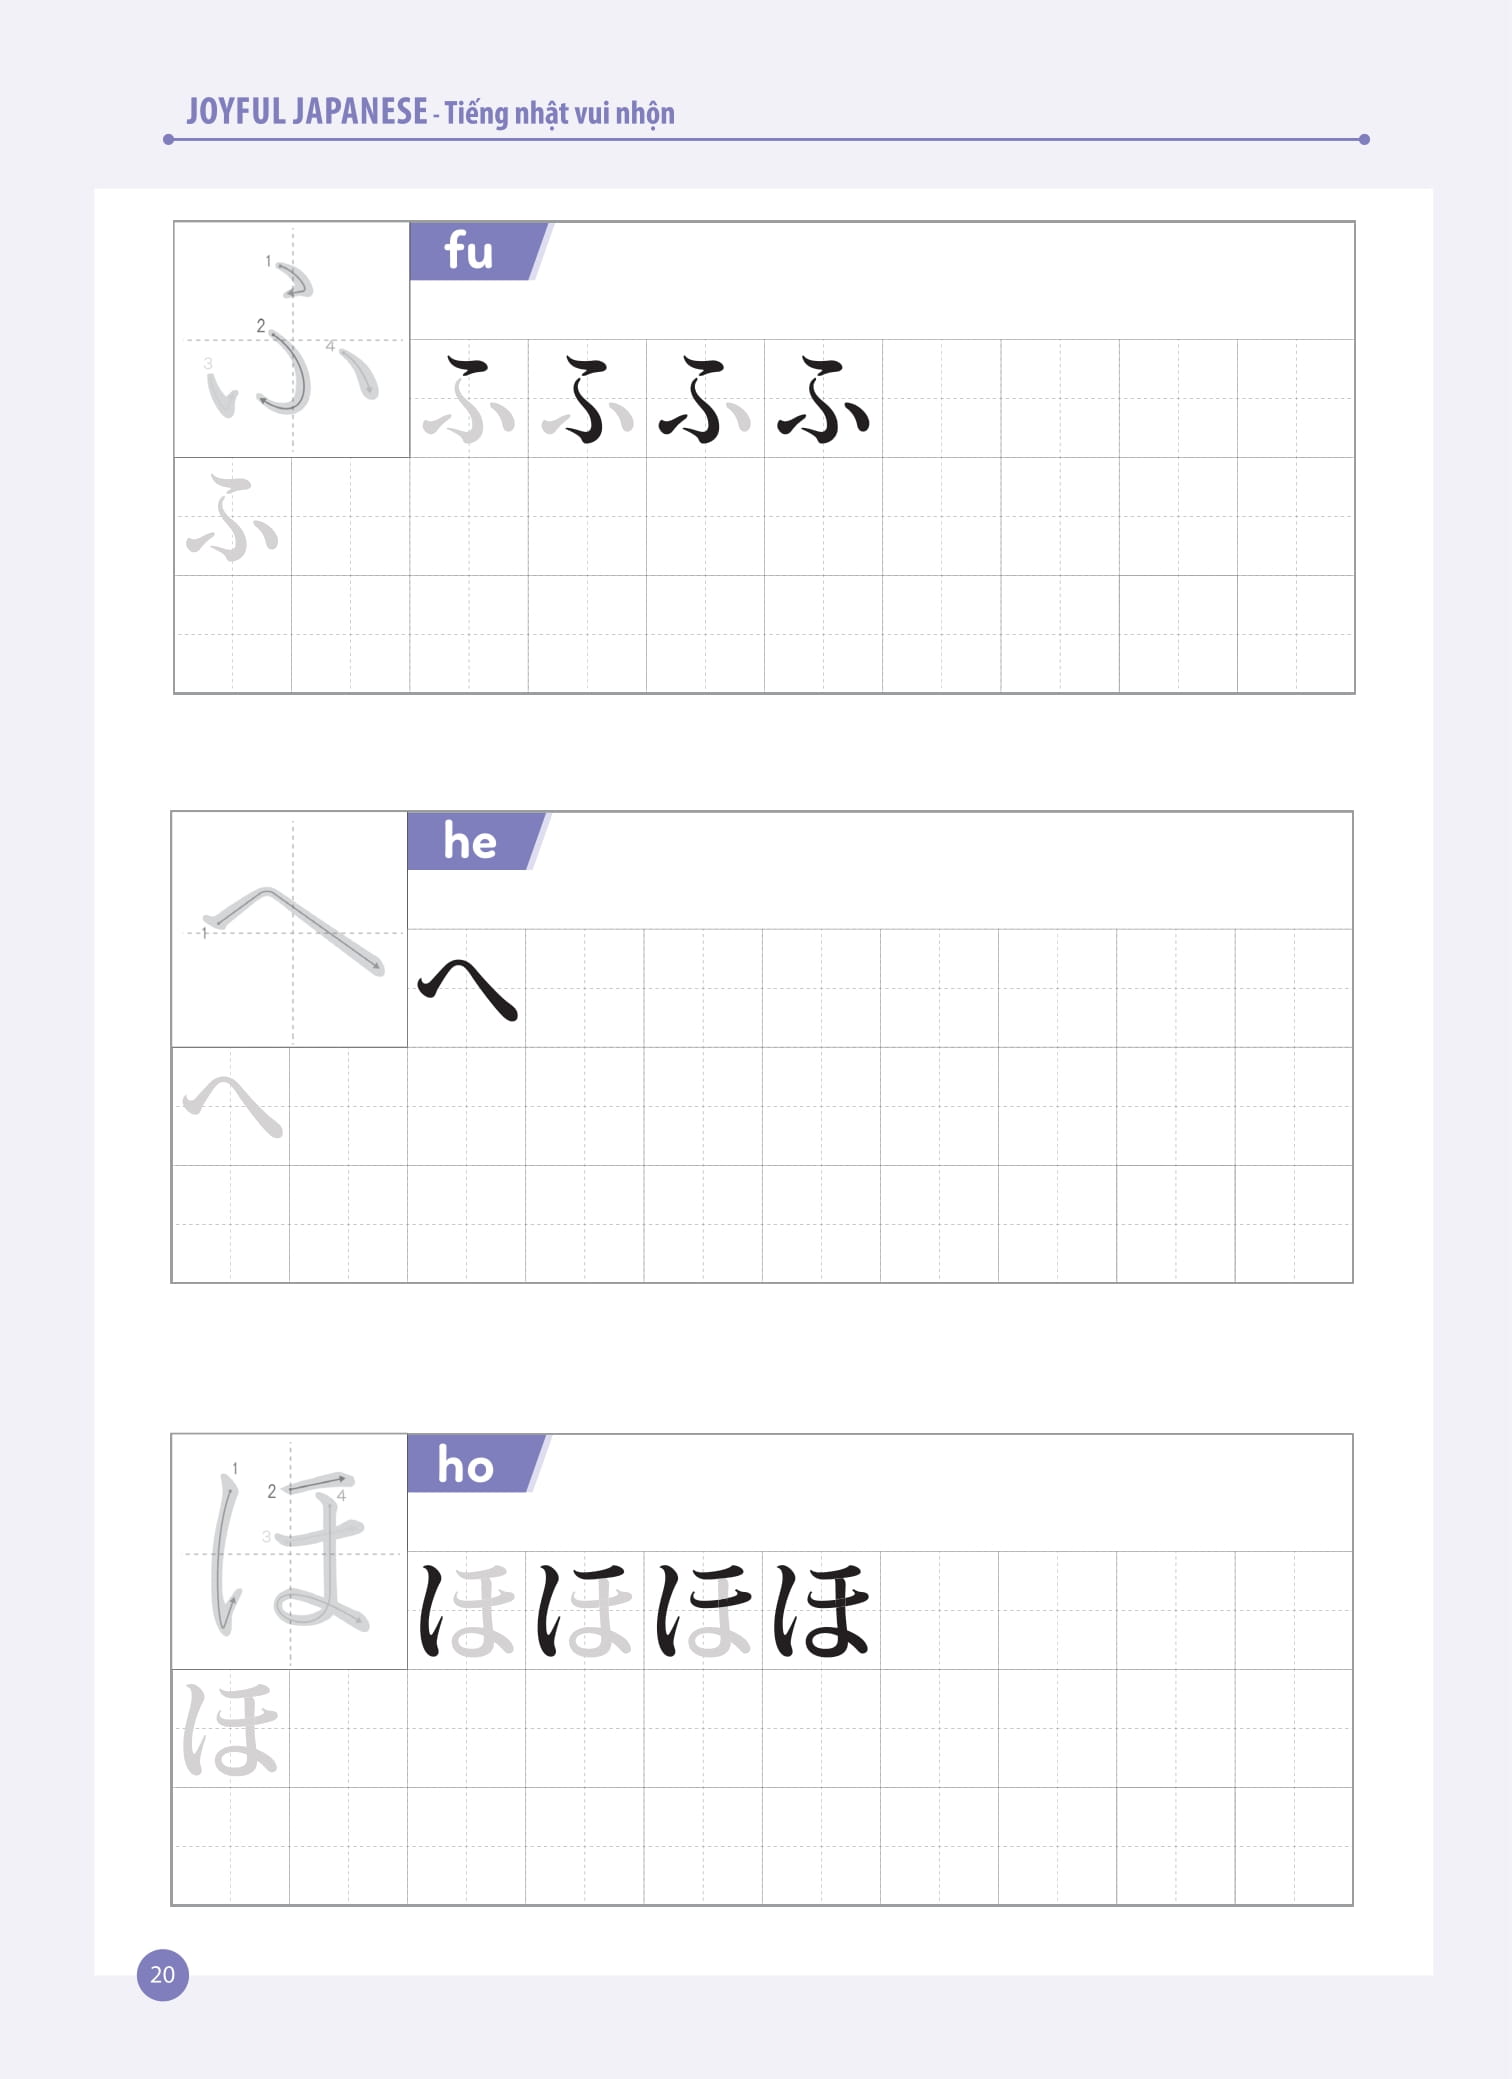Click the empty cell right of black ふ
The image size is (1512, 2079).
pyautogui.click(x=942, y=399)
